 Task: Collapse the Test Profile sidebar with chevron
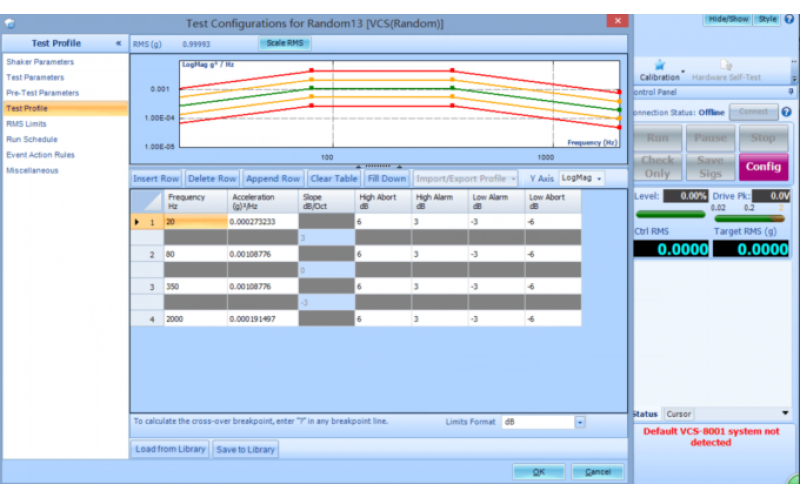click(x=119, y=44)
